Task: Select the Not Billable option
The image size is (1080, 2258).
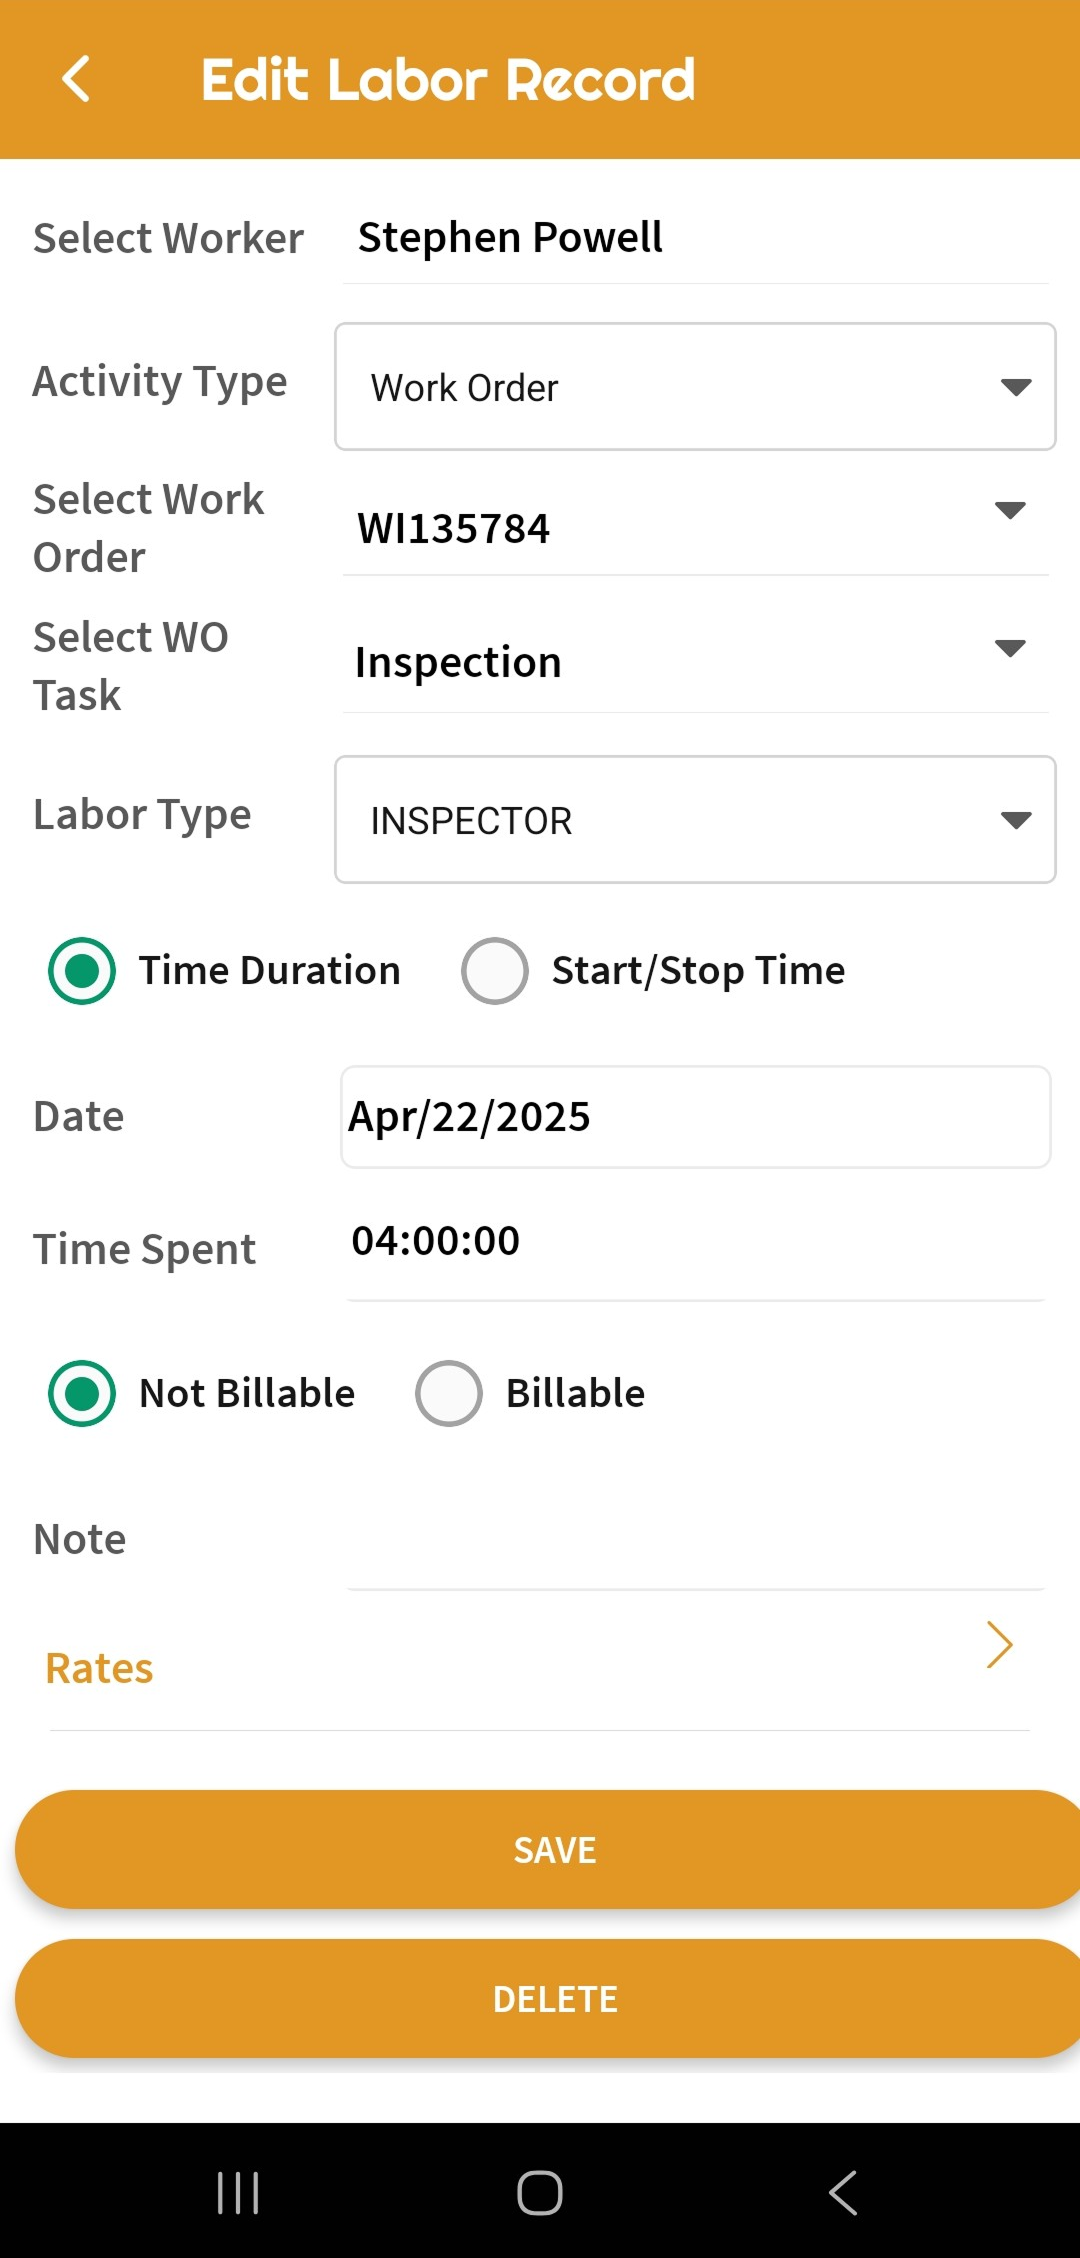Action: (x=82, y=1393)
